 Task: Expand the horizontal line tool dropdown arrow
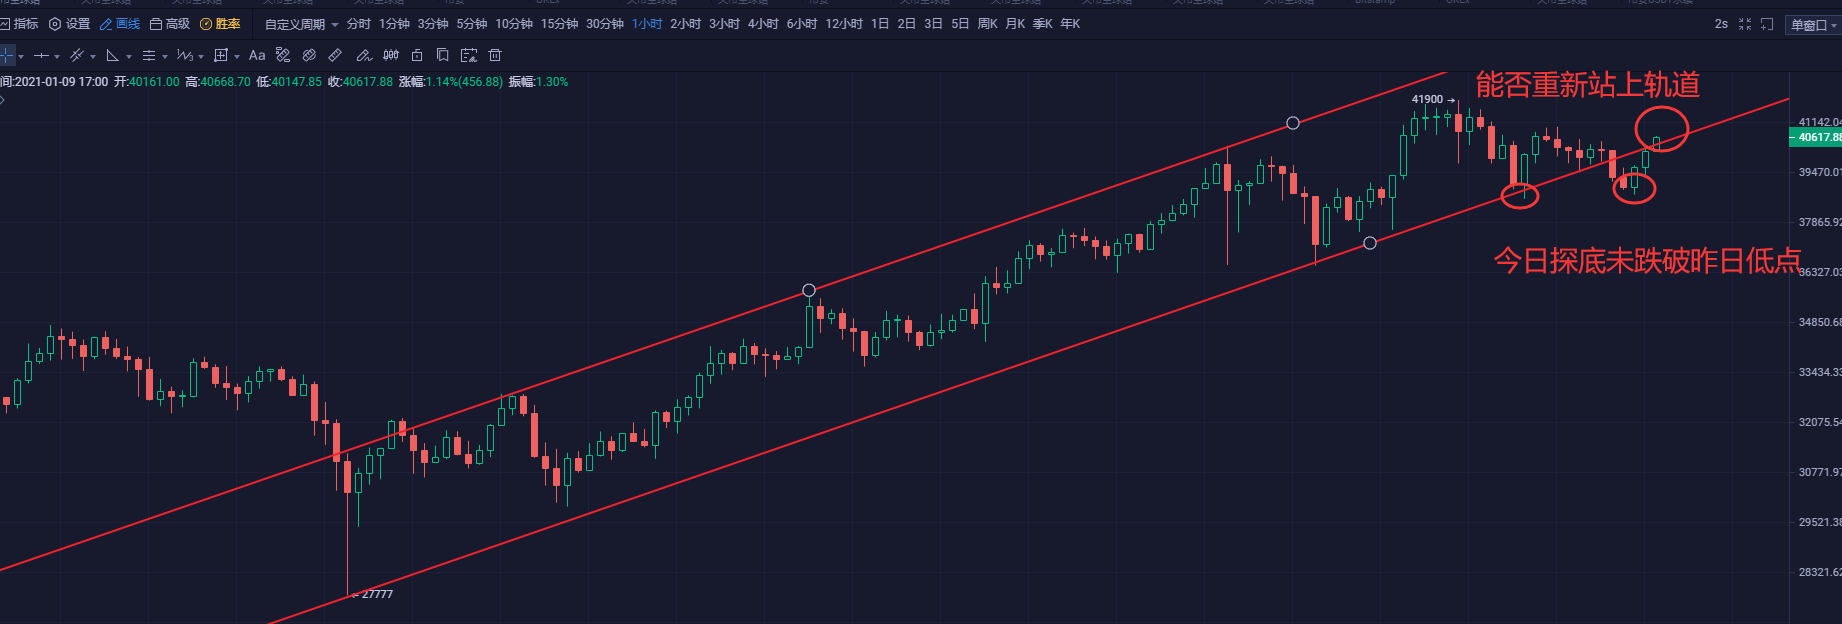pyautogui.click(x=57, y=56)
